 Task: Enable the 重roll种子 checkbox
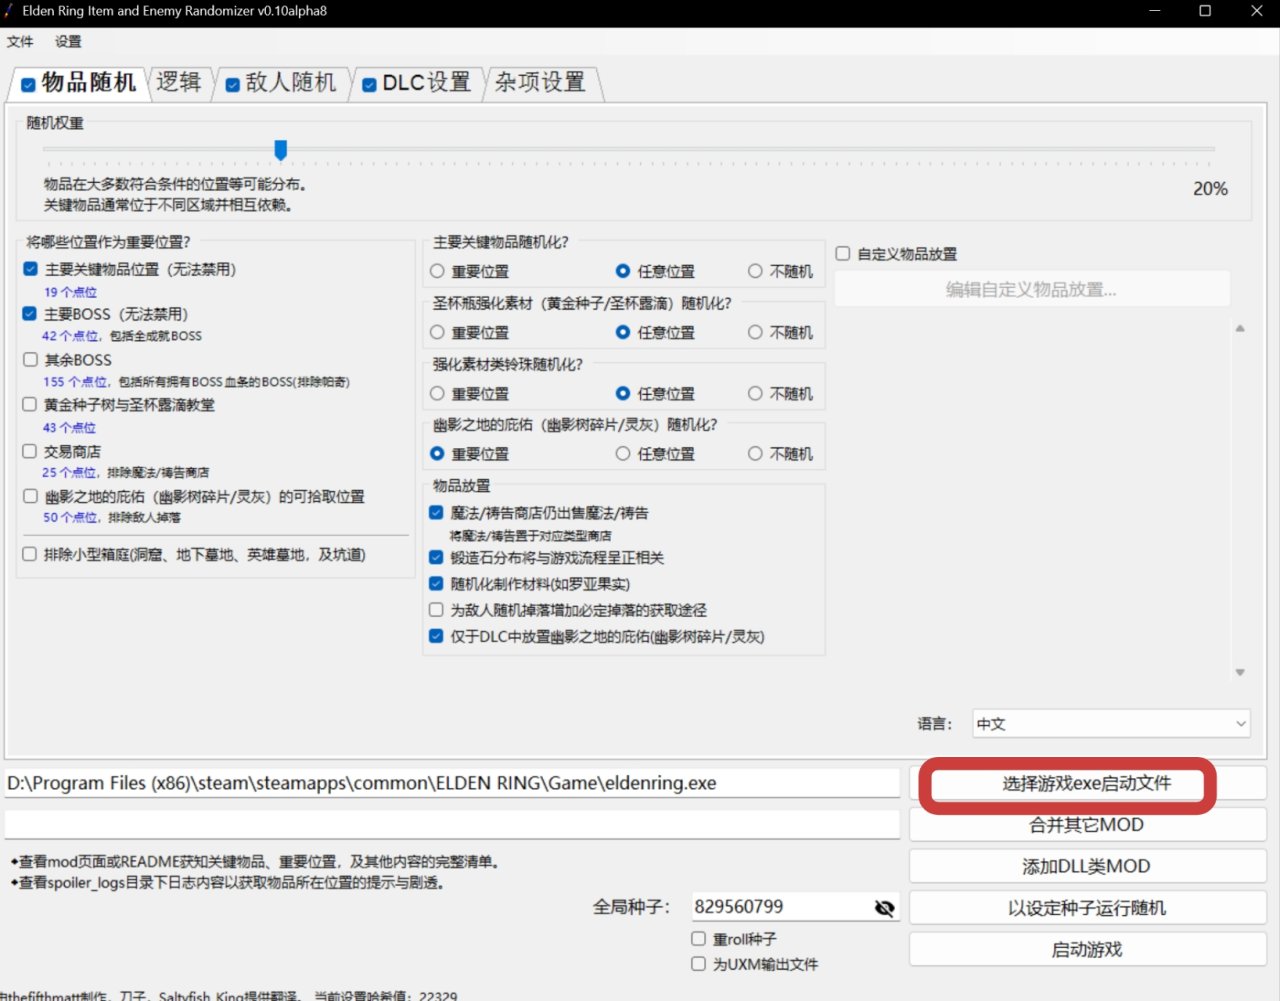699,939
